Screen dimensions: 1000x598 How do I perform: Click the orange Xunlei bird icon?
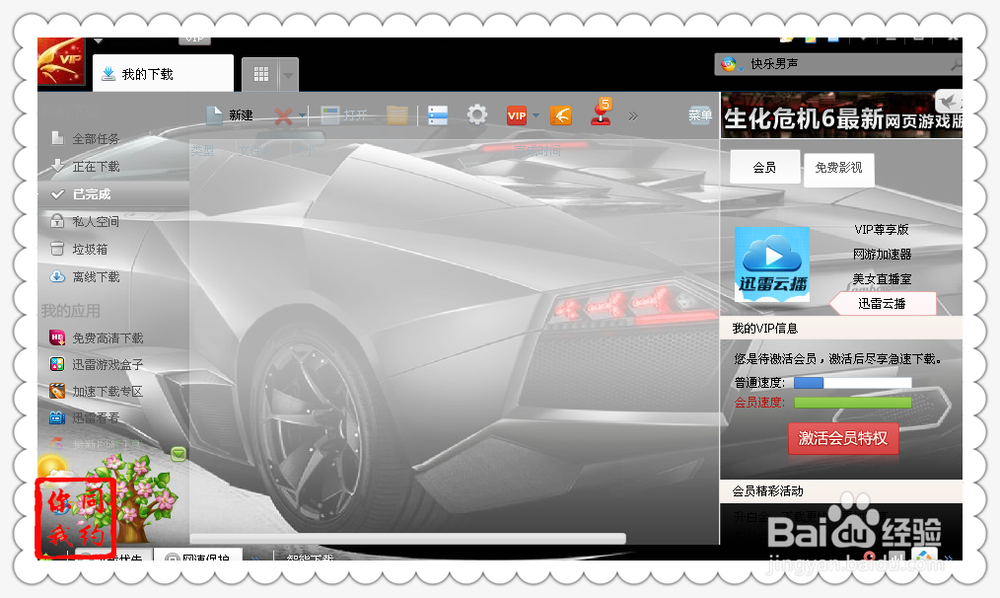click(x=561, y=116)
